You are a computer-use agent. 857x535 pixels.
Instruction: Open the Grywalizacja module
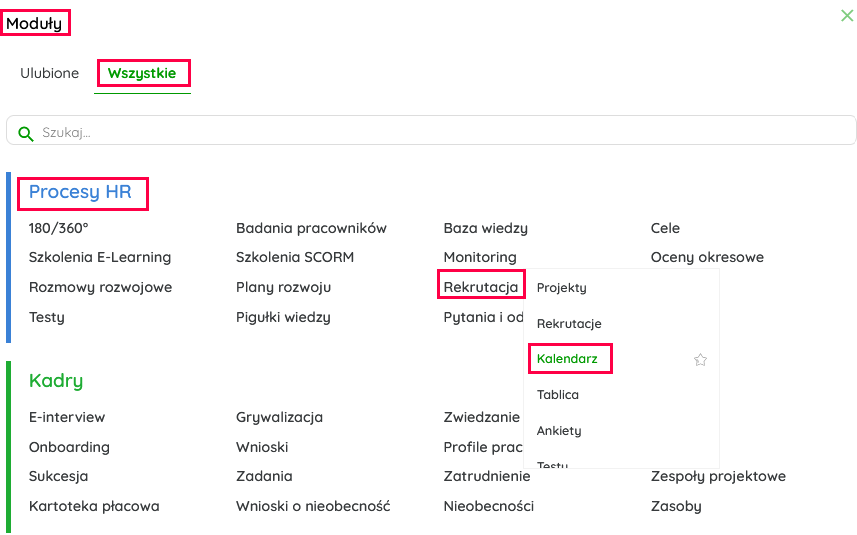pyautogui.click(x=279, y=417)
